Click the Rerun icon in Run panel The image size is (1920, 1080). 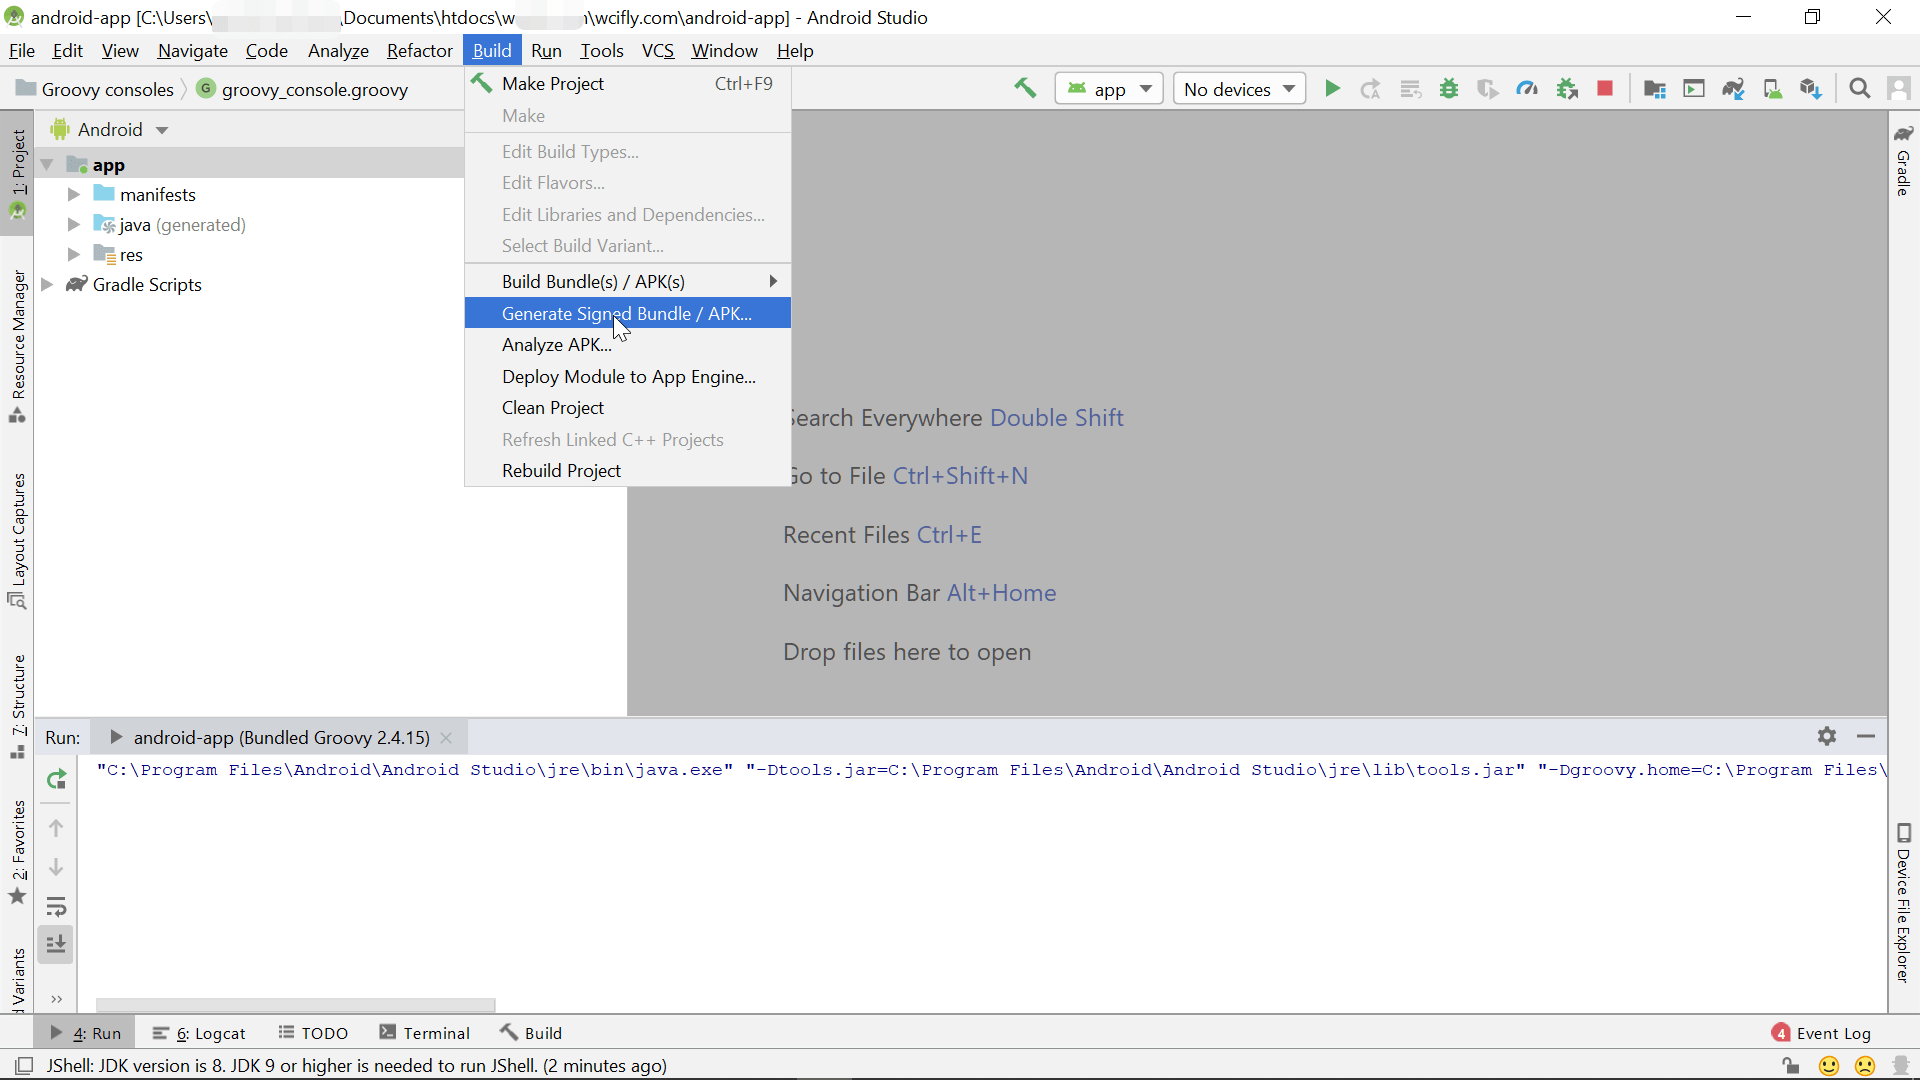tap(57, 779)
